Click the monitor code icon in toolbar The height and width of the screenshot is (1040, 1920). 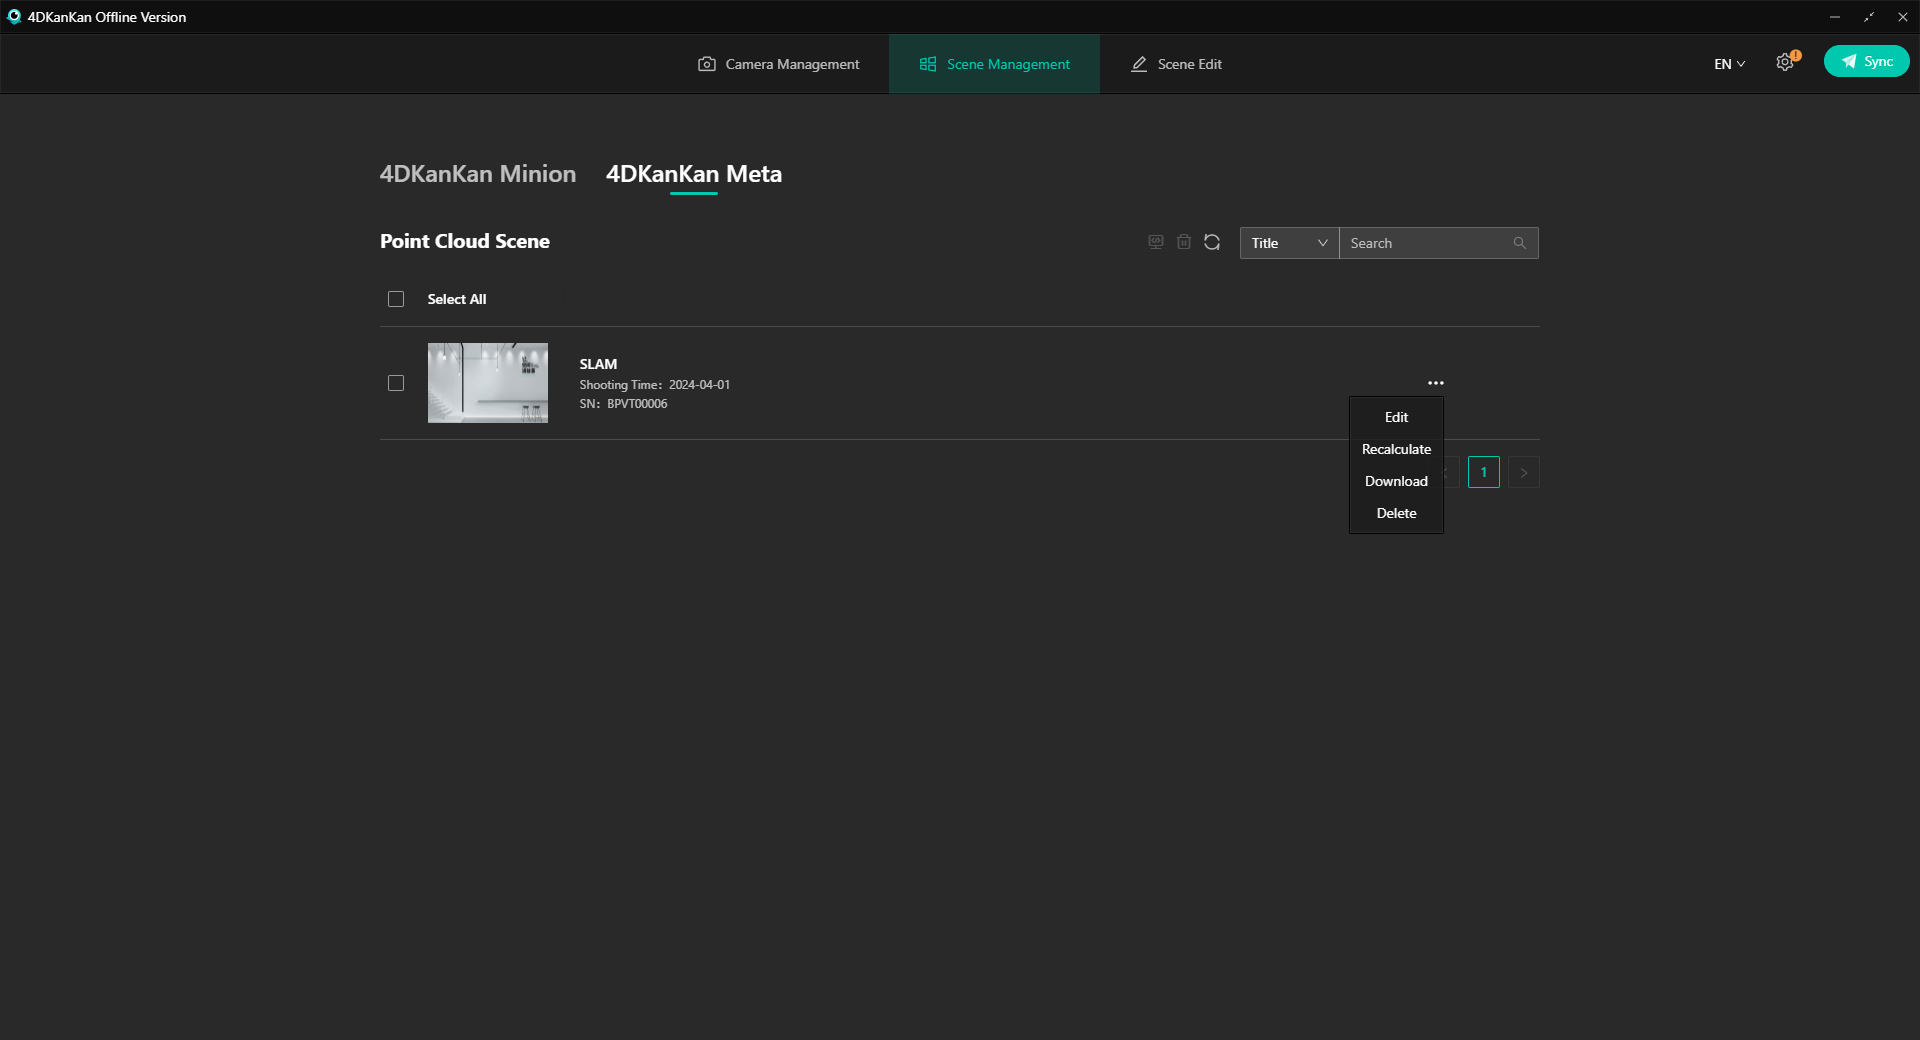click(1156, 242)
